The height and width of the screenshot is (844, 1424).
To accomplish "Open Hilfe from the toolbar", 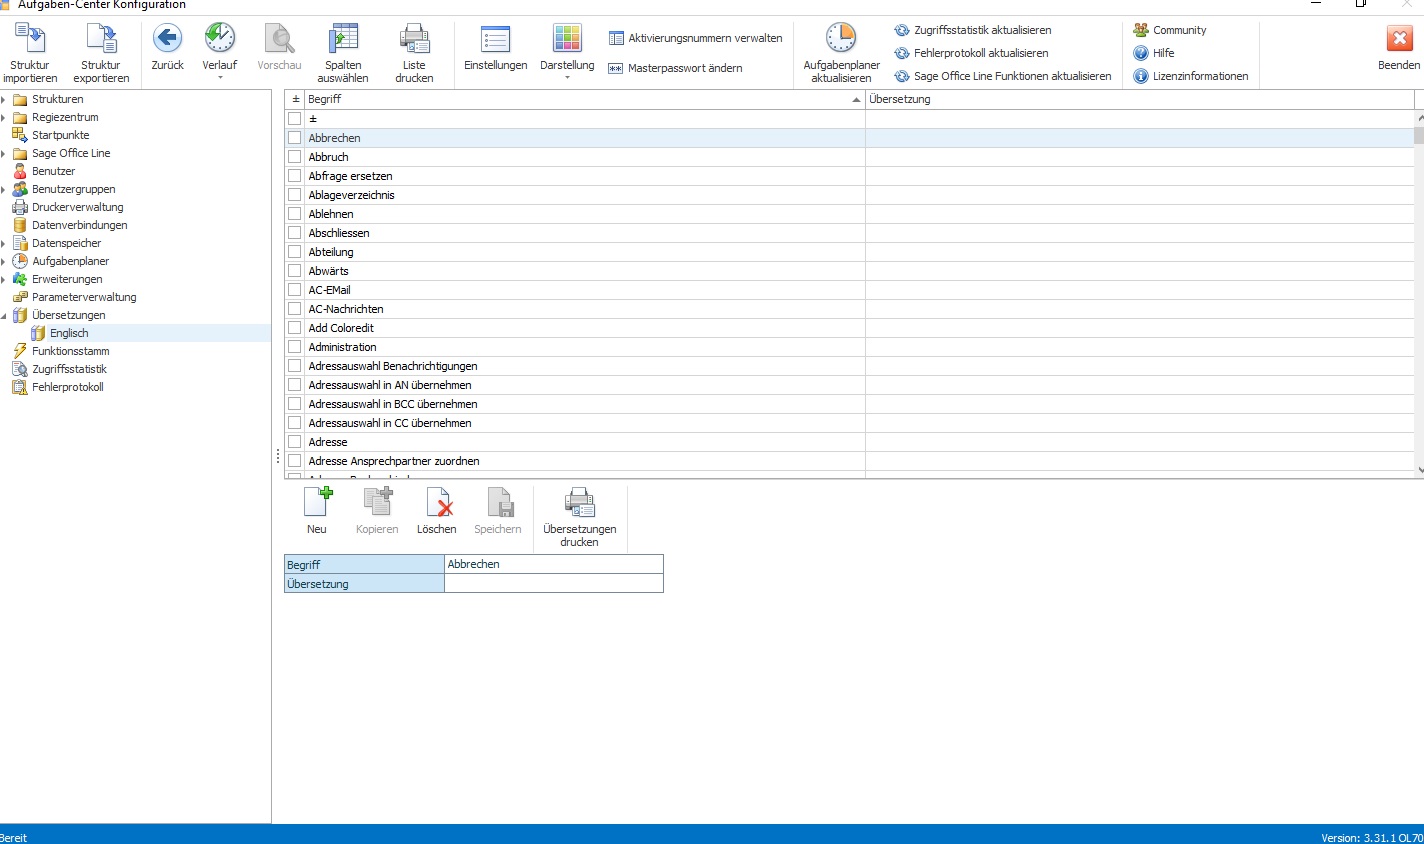I will point(1154,53).
